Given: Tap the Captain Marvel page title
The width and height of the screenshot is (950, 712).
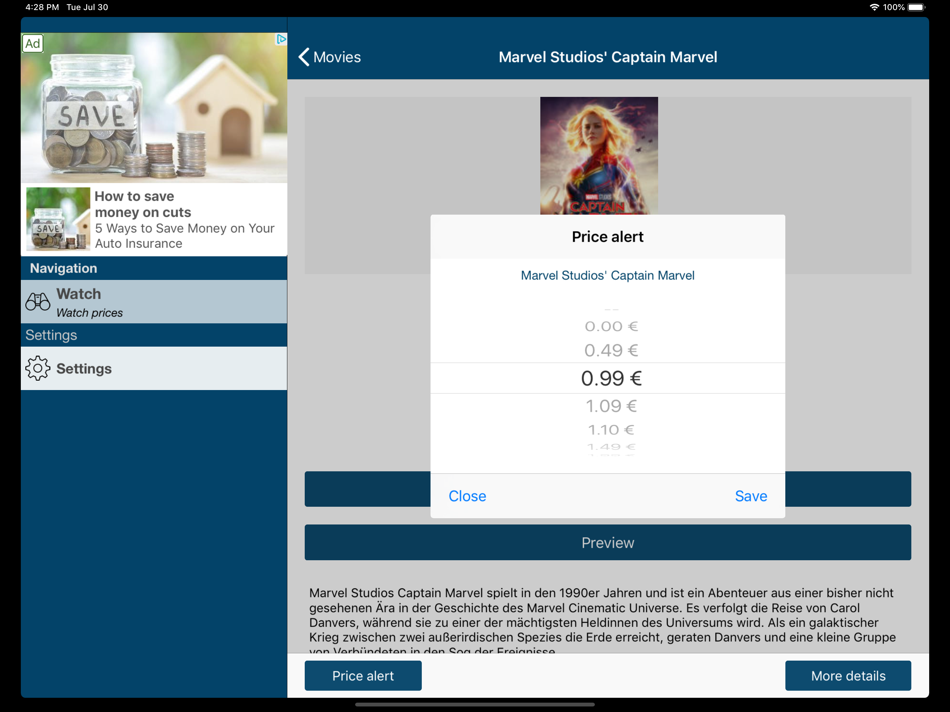Looking at the screenshot, I should pyautogui.click(x=608, y=57).
